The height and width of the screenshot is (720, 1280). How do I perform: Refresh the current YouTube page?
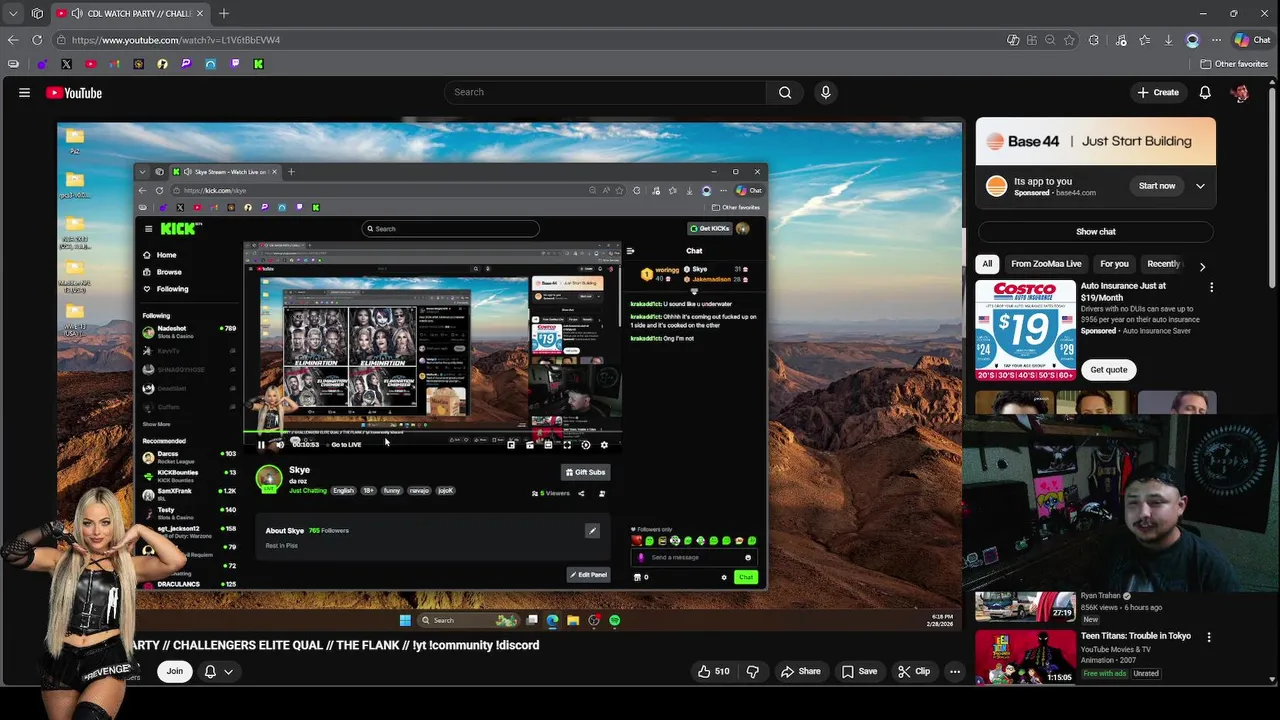point(37,40)
